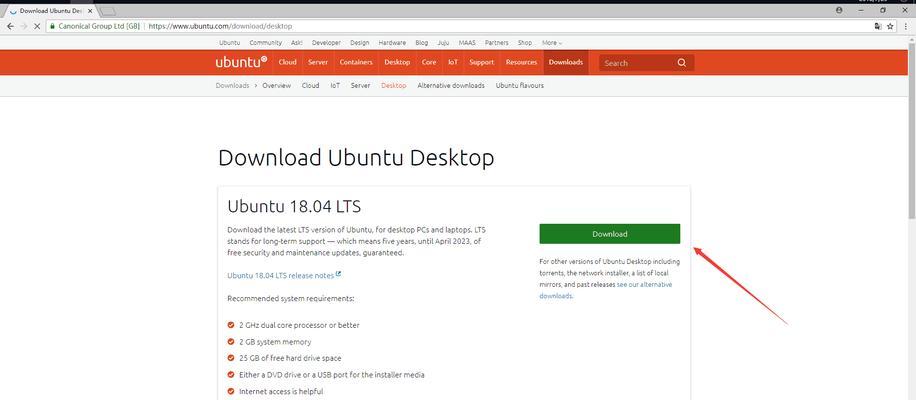Click the browser forward arrow
916x400 pixels.
(x=24, y=26)
